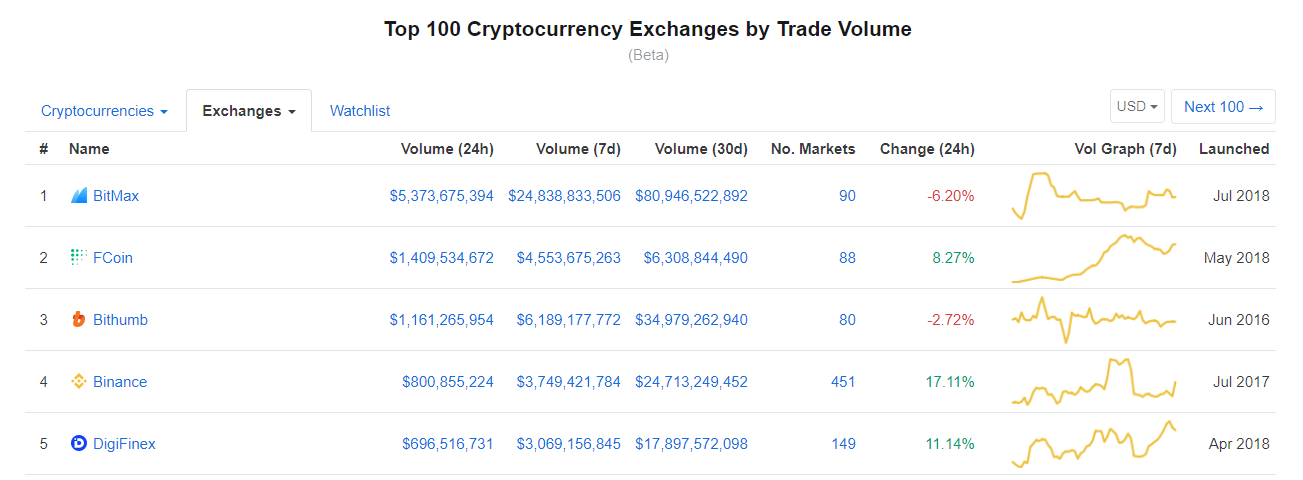This screenshot has height=480, width=1303.
Task: Open Bithumb 7-day volume sparkline
Action: tap(1094, 320)
